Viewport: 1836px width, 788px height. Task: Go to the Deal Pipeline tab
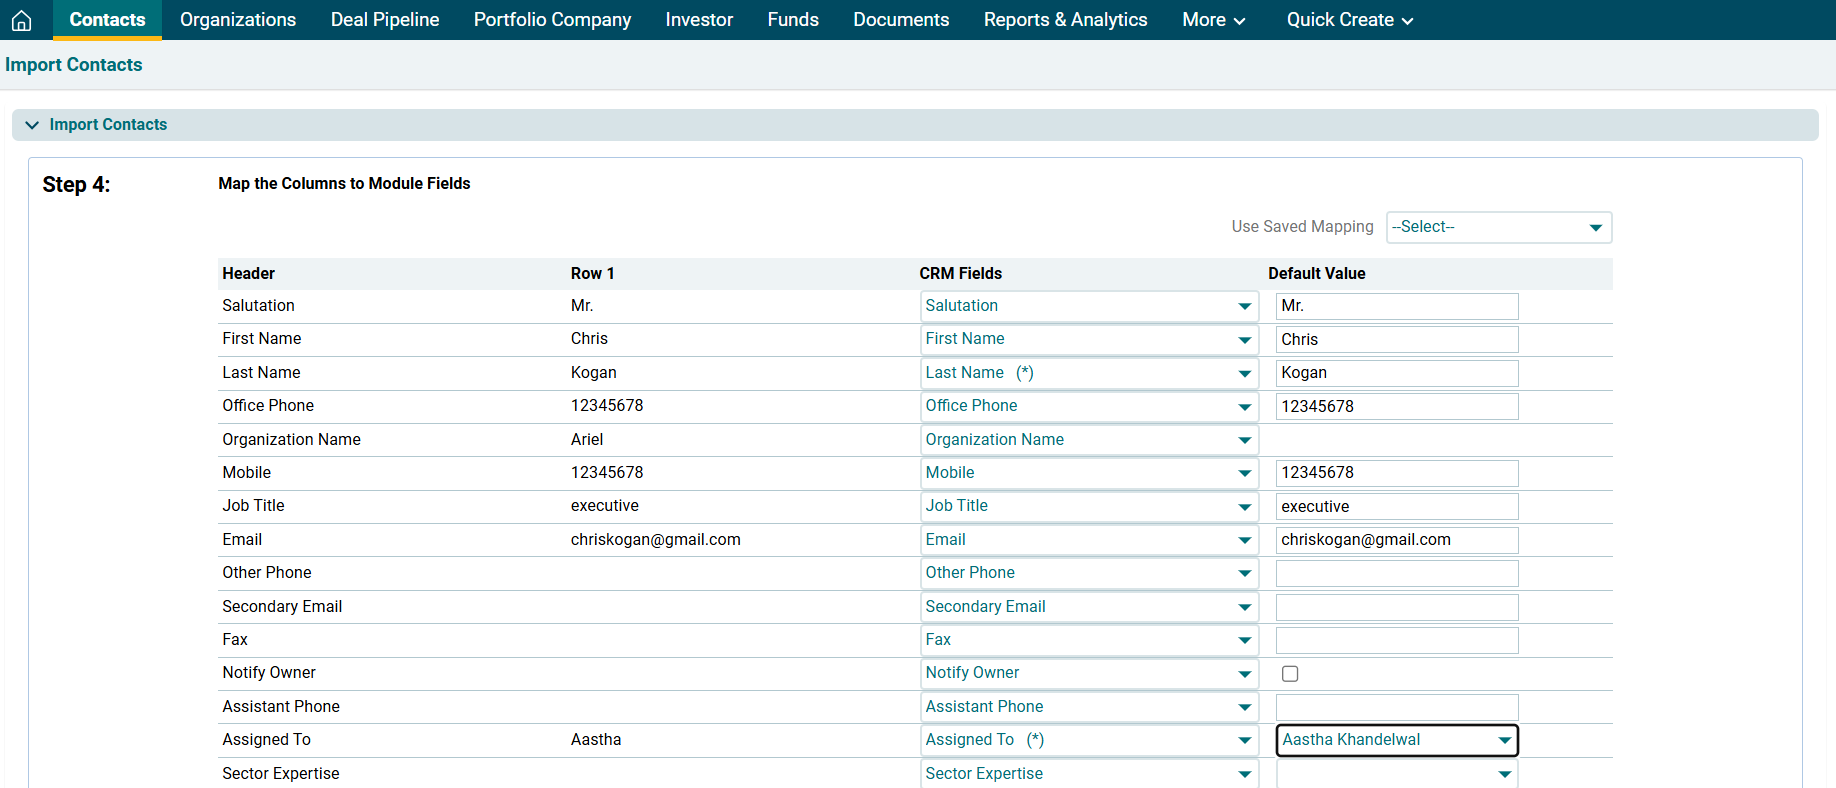385,20
